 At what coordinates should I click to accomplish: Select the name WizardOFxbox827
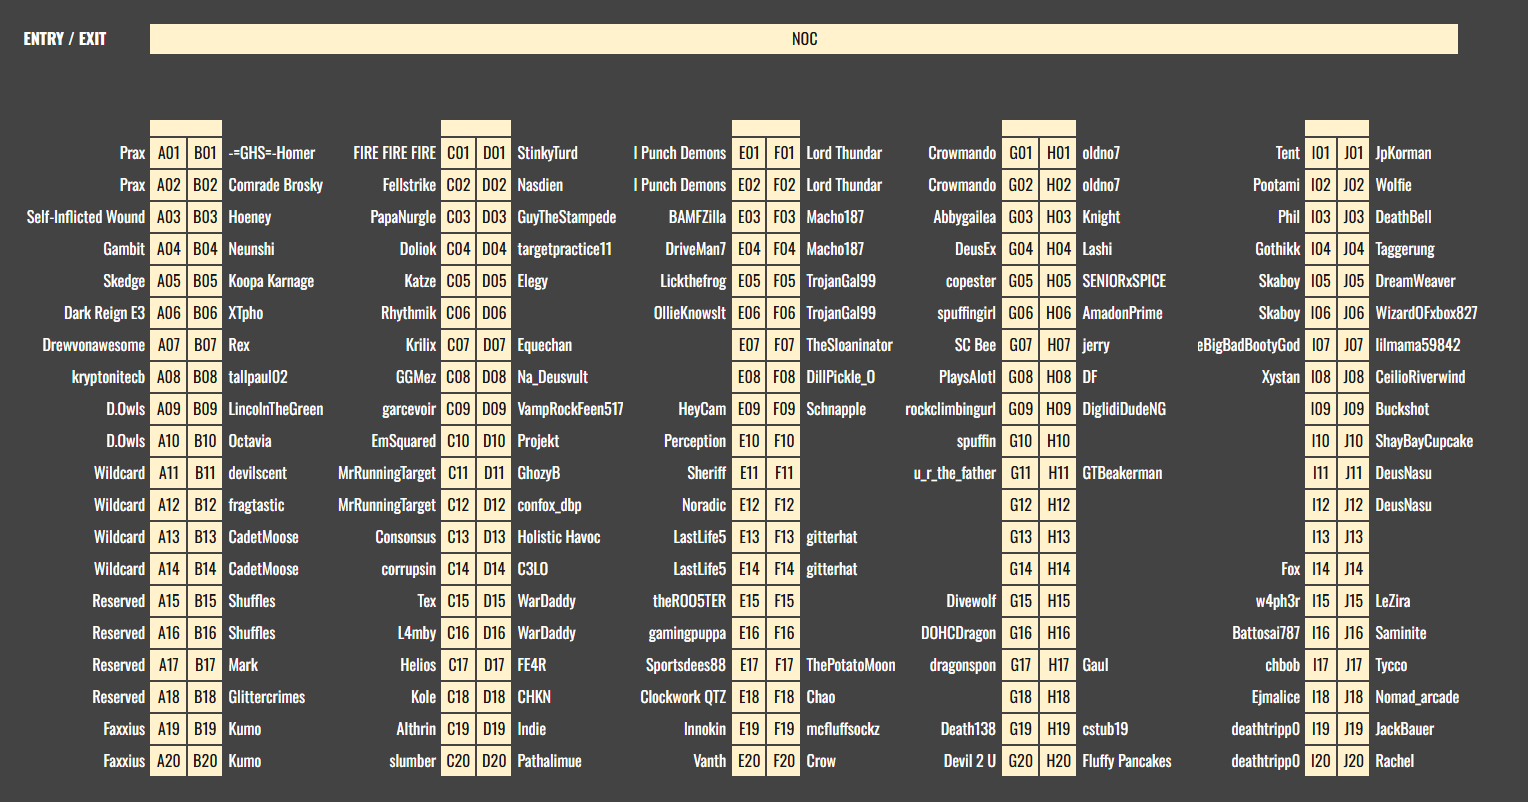(x=1426, y=313)
